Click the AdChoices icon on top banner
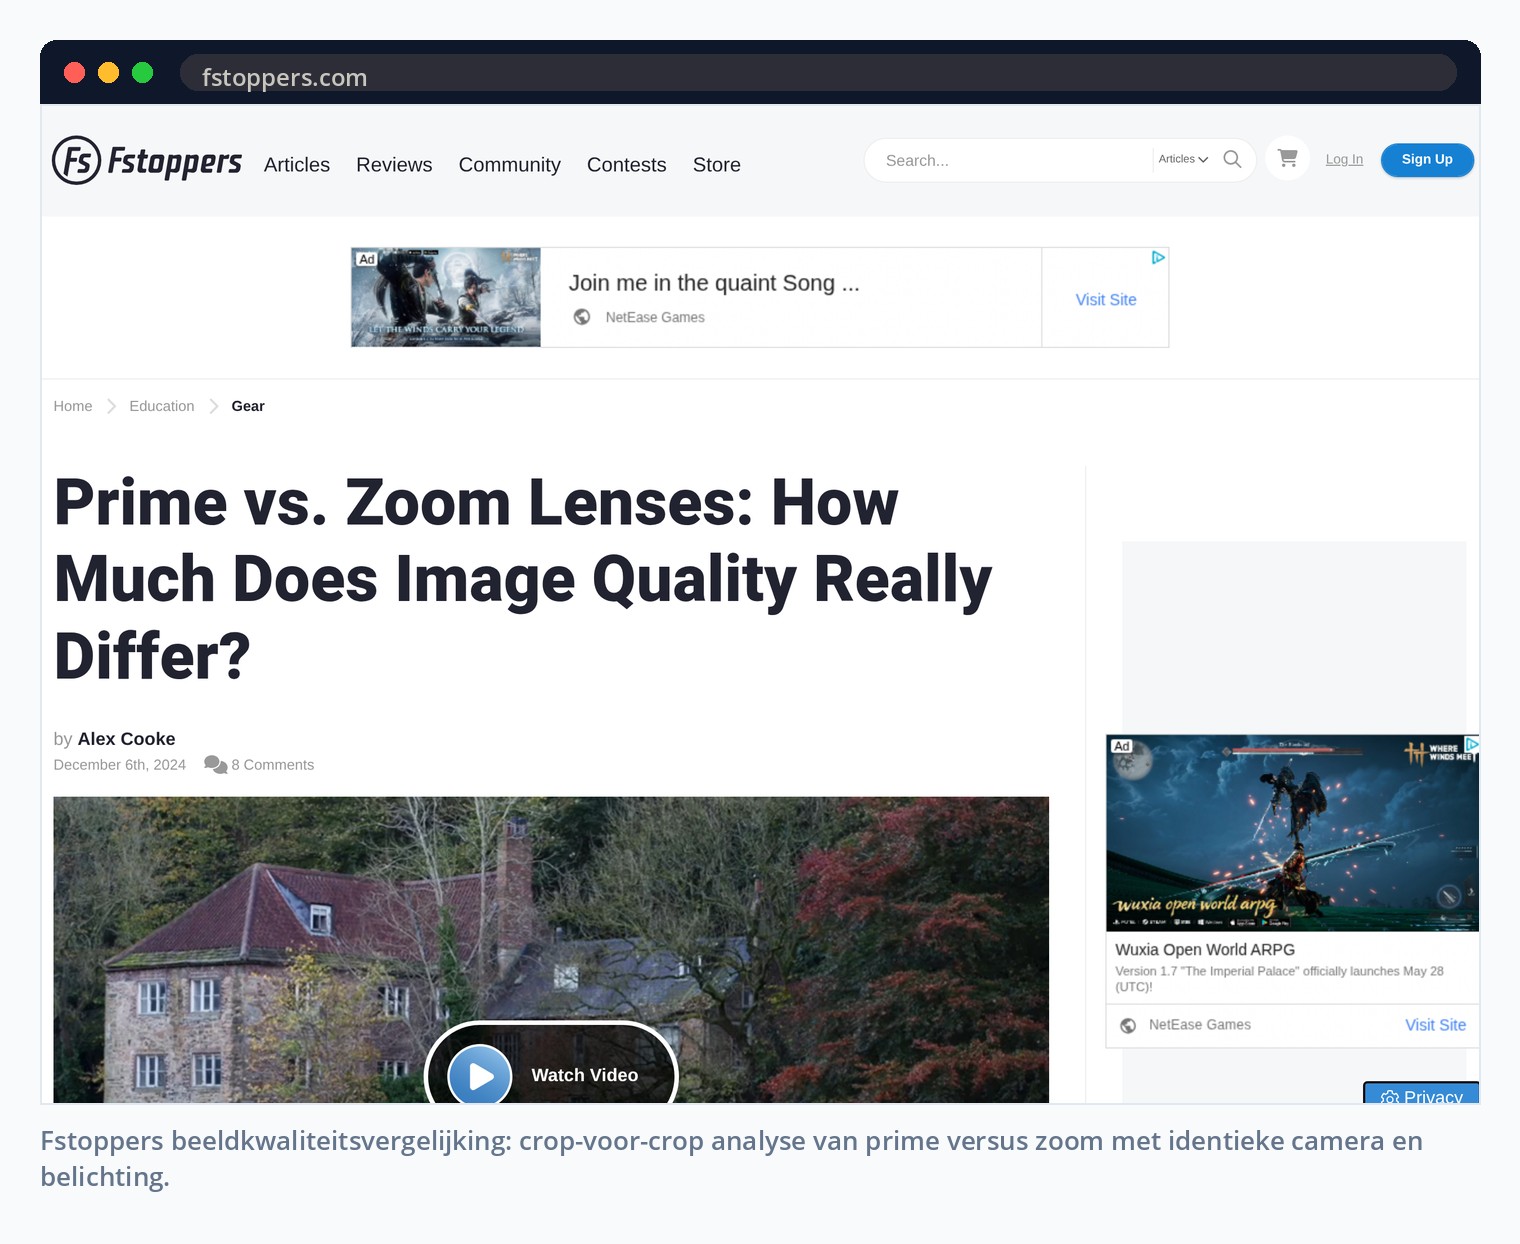The height and width of the screenshot is (1244, 1520). pyautogui.click(x=1158, y=257)
